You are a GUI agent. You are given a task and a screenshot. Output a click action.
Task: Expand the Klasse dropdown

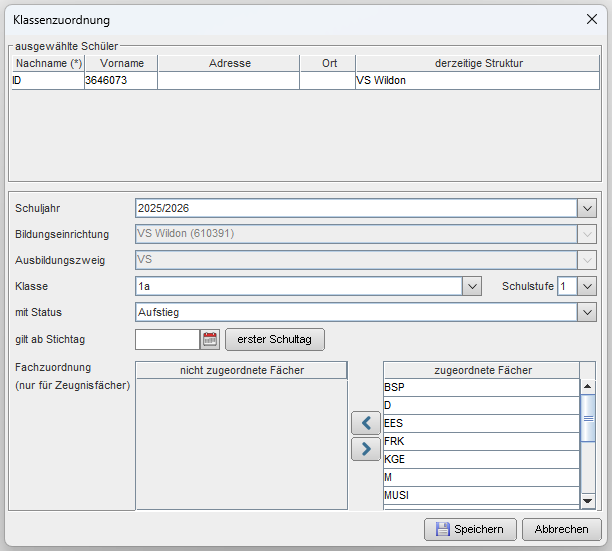[x=472, y=286]
